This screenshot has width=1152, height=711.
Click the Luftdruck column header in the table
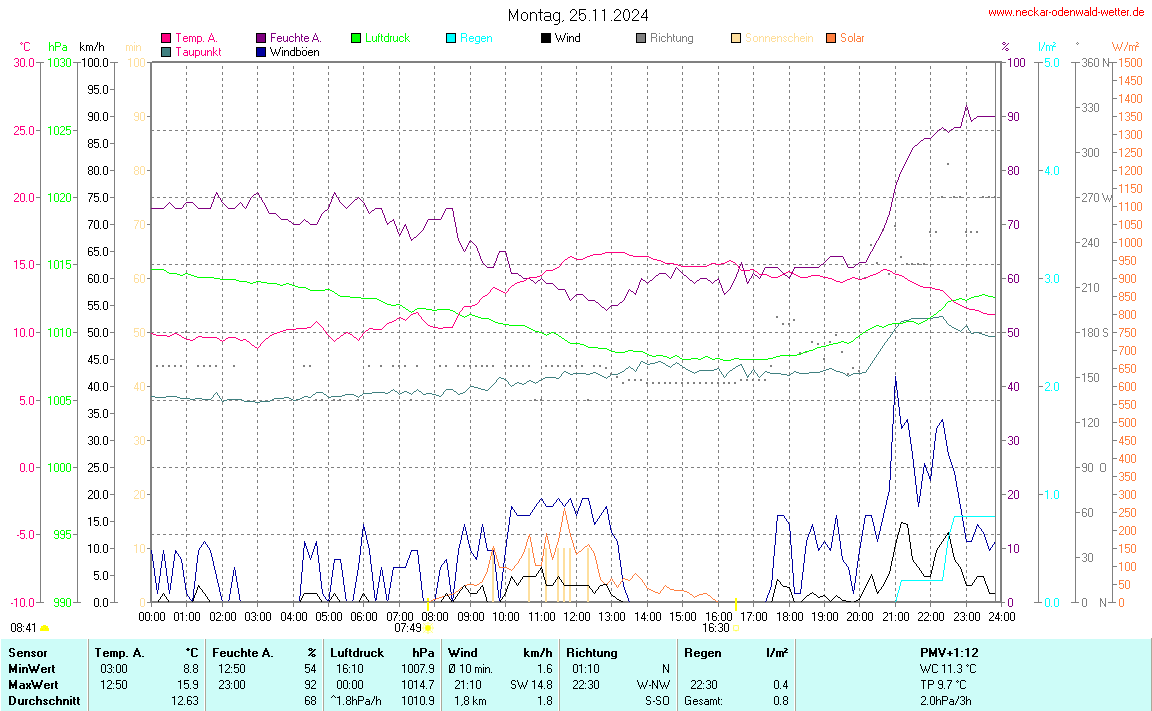(355, 653)
